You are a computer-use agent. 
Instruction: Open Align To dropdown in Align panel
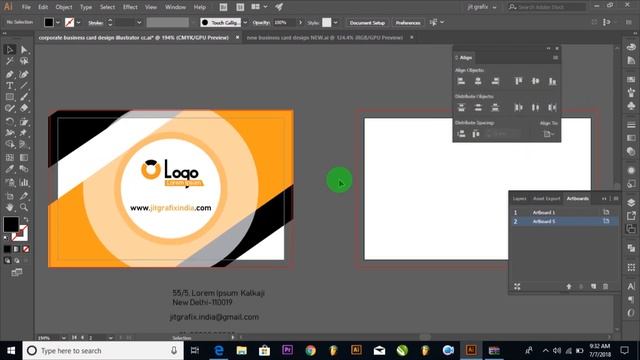tap(549, 134)
